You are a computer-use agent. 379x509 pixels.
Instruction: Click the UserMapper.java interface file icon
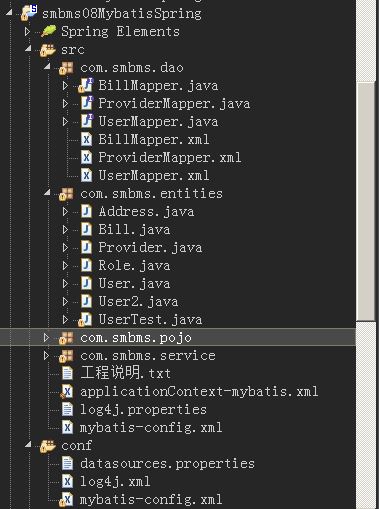point(87,121)
